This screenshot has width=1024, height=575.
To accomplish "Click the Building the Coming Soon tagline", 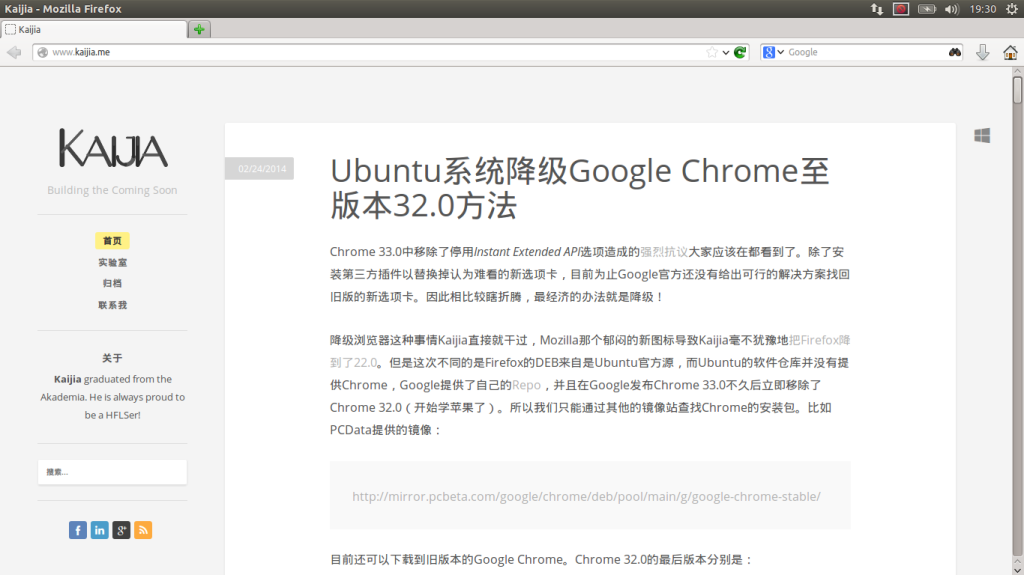I will pos(112,190).
